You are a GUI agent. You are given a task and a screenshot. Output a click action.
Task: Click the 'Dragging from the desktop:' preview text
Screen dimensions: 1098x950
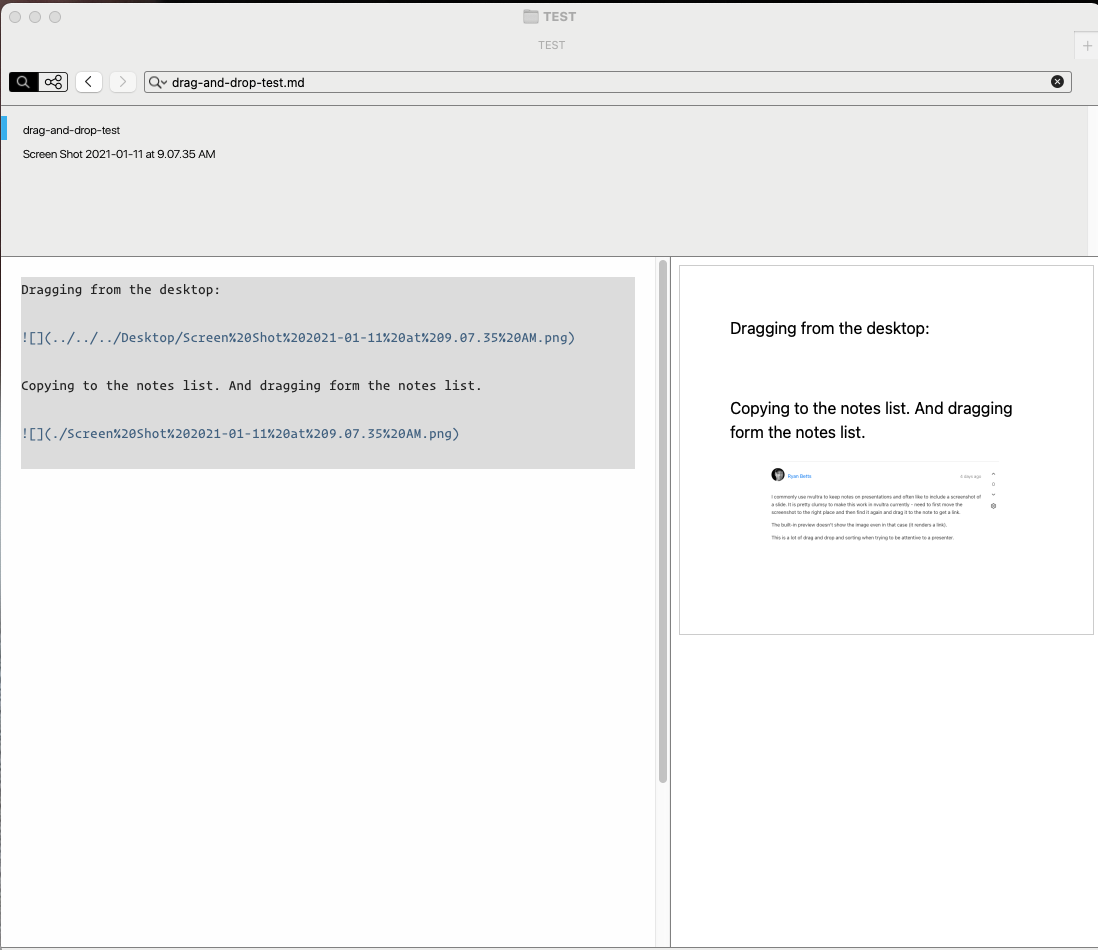click(x=830, y=329)
